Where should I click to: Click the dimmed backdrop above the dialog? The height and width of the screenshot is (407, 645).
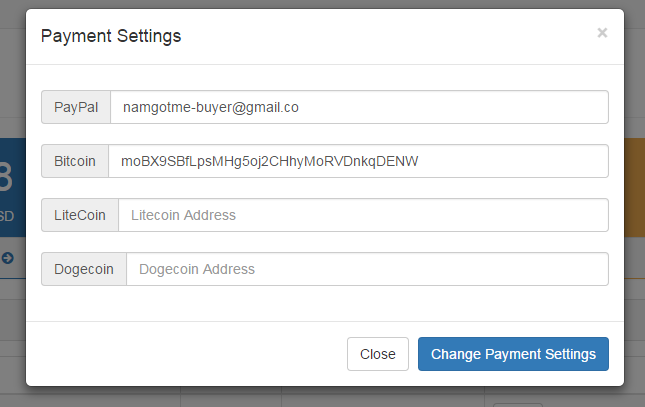320,4
